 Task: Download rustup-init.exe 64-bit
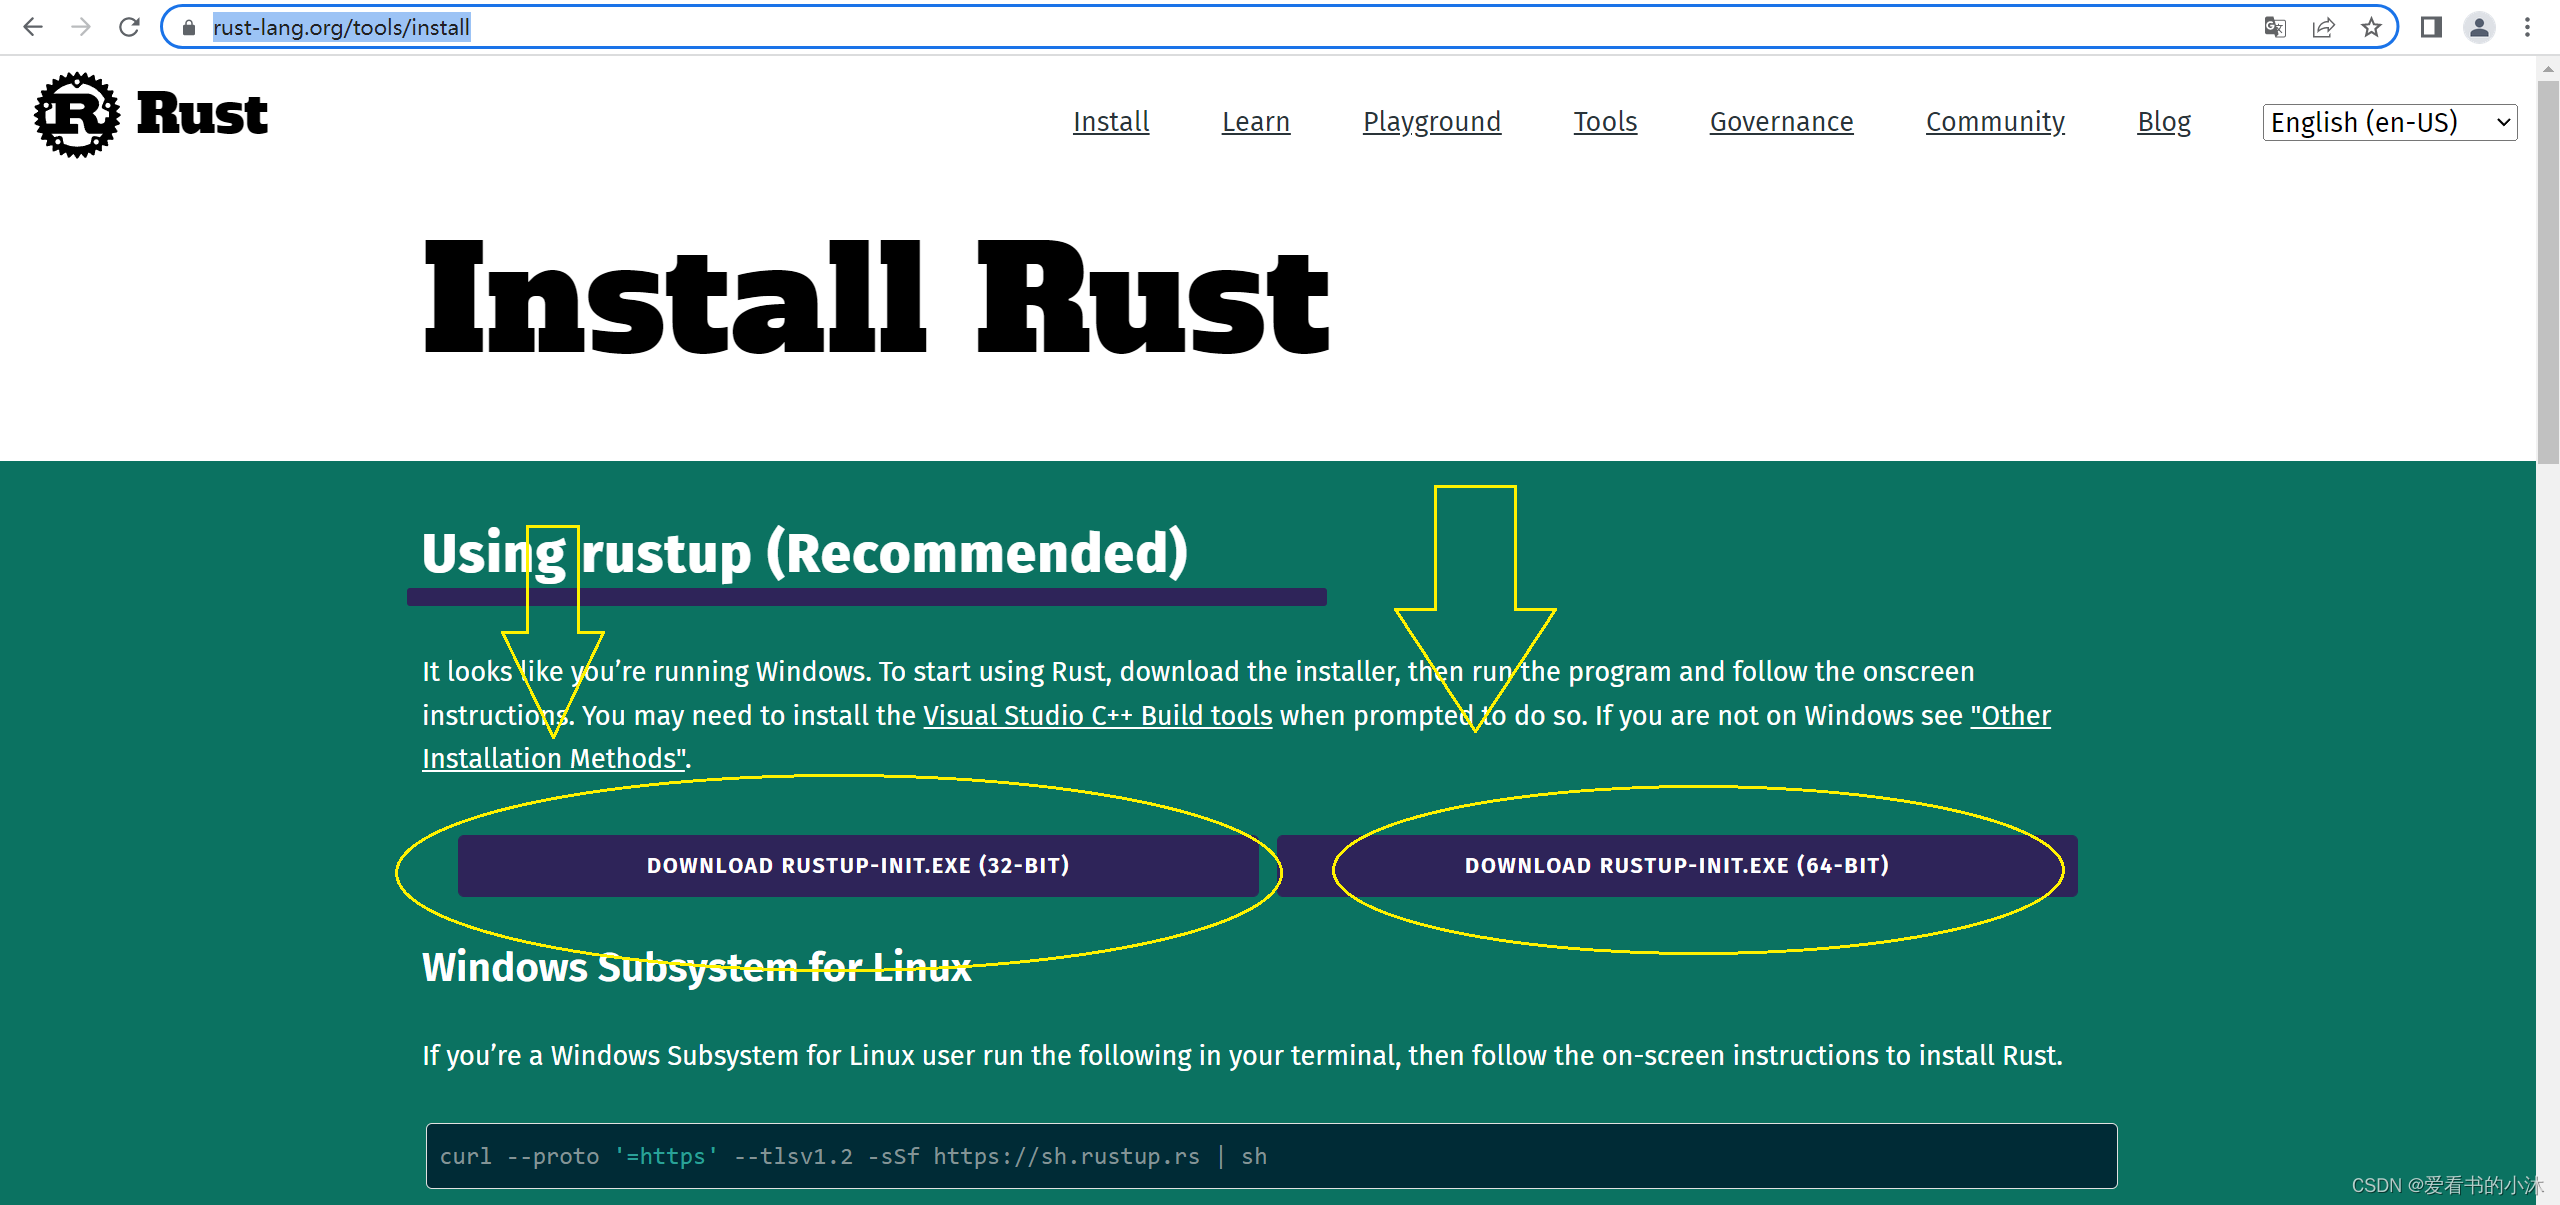click(1677, 866)
